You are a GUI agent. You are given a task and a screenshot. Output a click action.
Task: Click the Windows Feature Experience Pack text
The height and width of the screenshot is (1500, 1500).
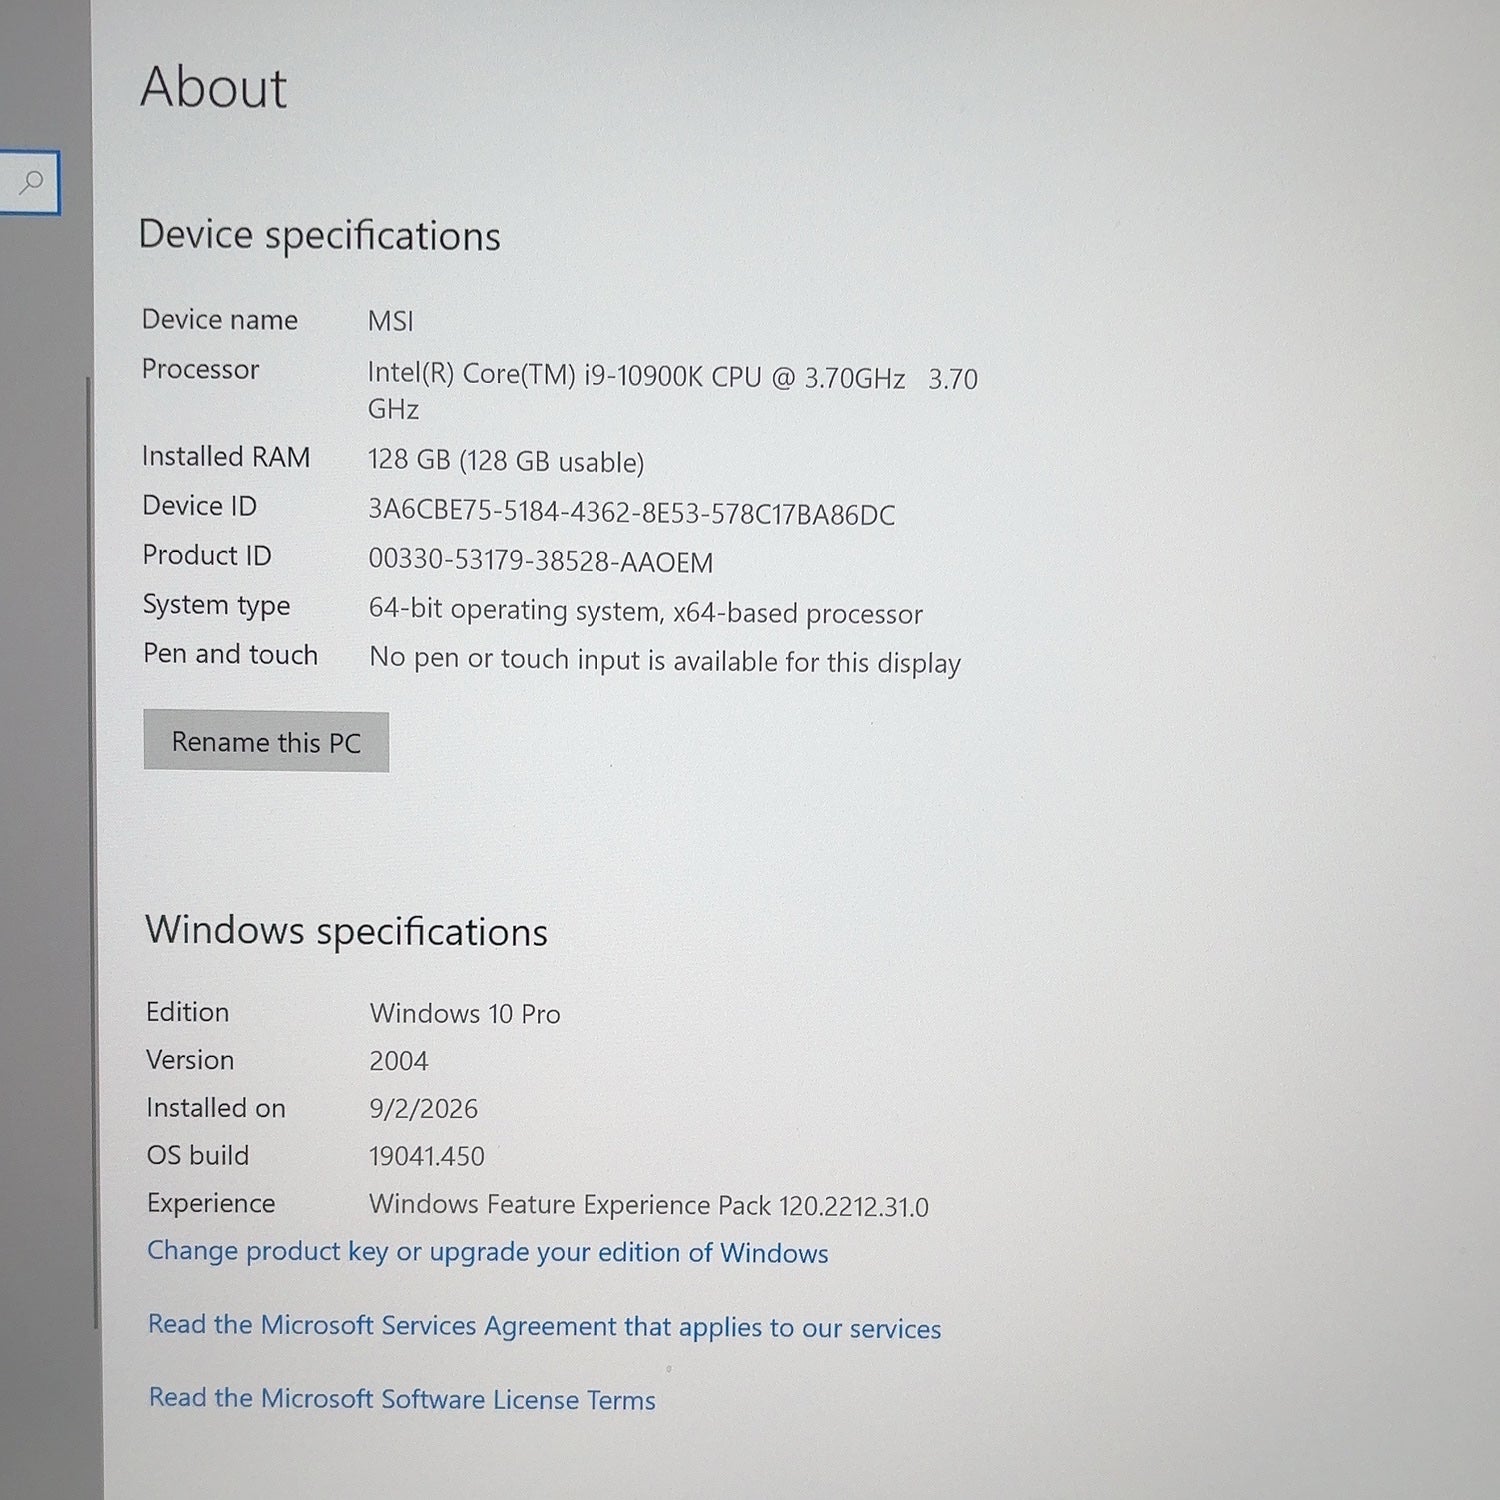pos(649,1205)
